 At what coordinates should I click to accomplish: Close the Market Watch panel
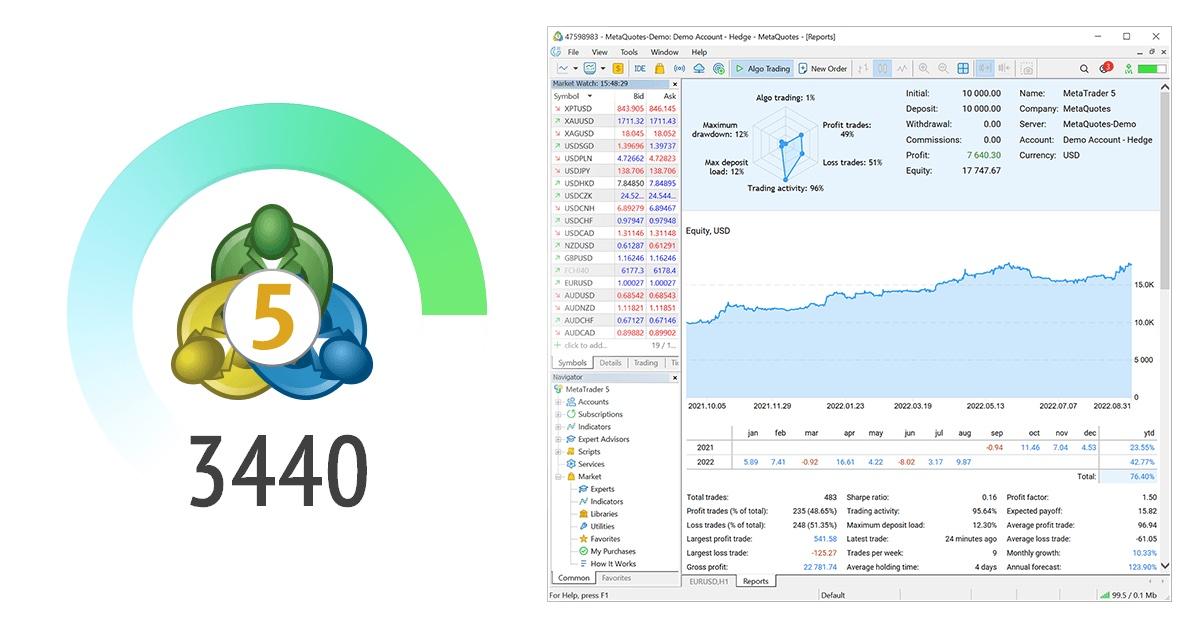pyautogui.click(x=674, y=84)
